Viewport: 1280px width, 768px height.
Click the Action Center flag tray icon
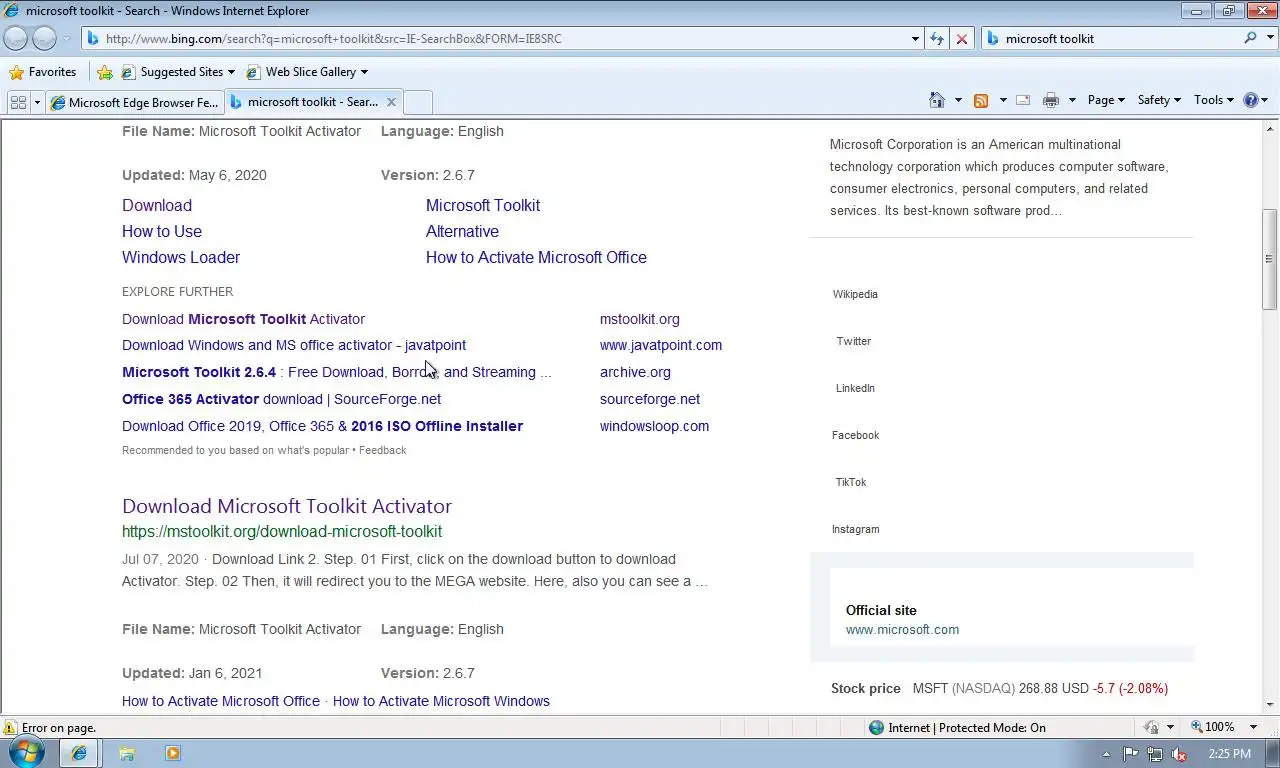tap(1131, 754)
